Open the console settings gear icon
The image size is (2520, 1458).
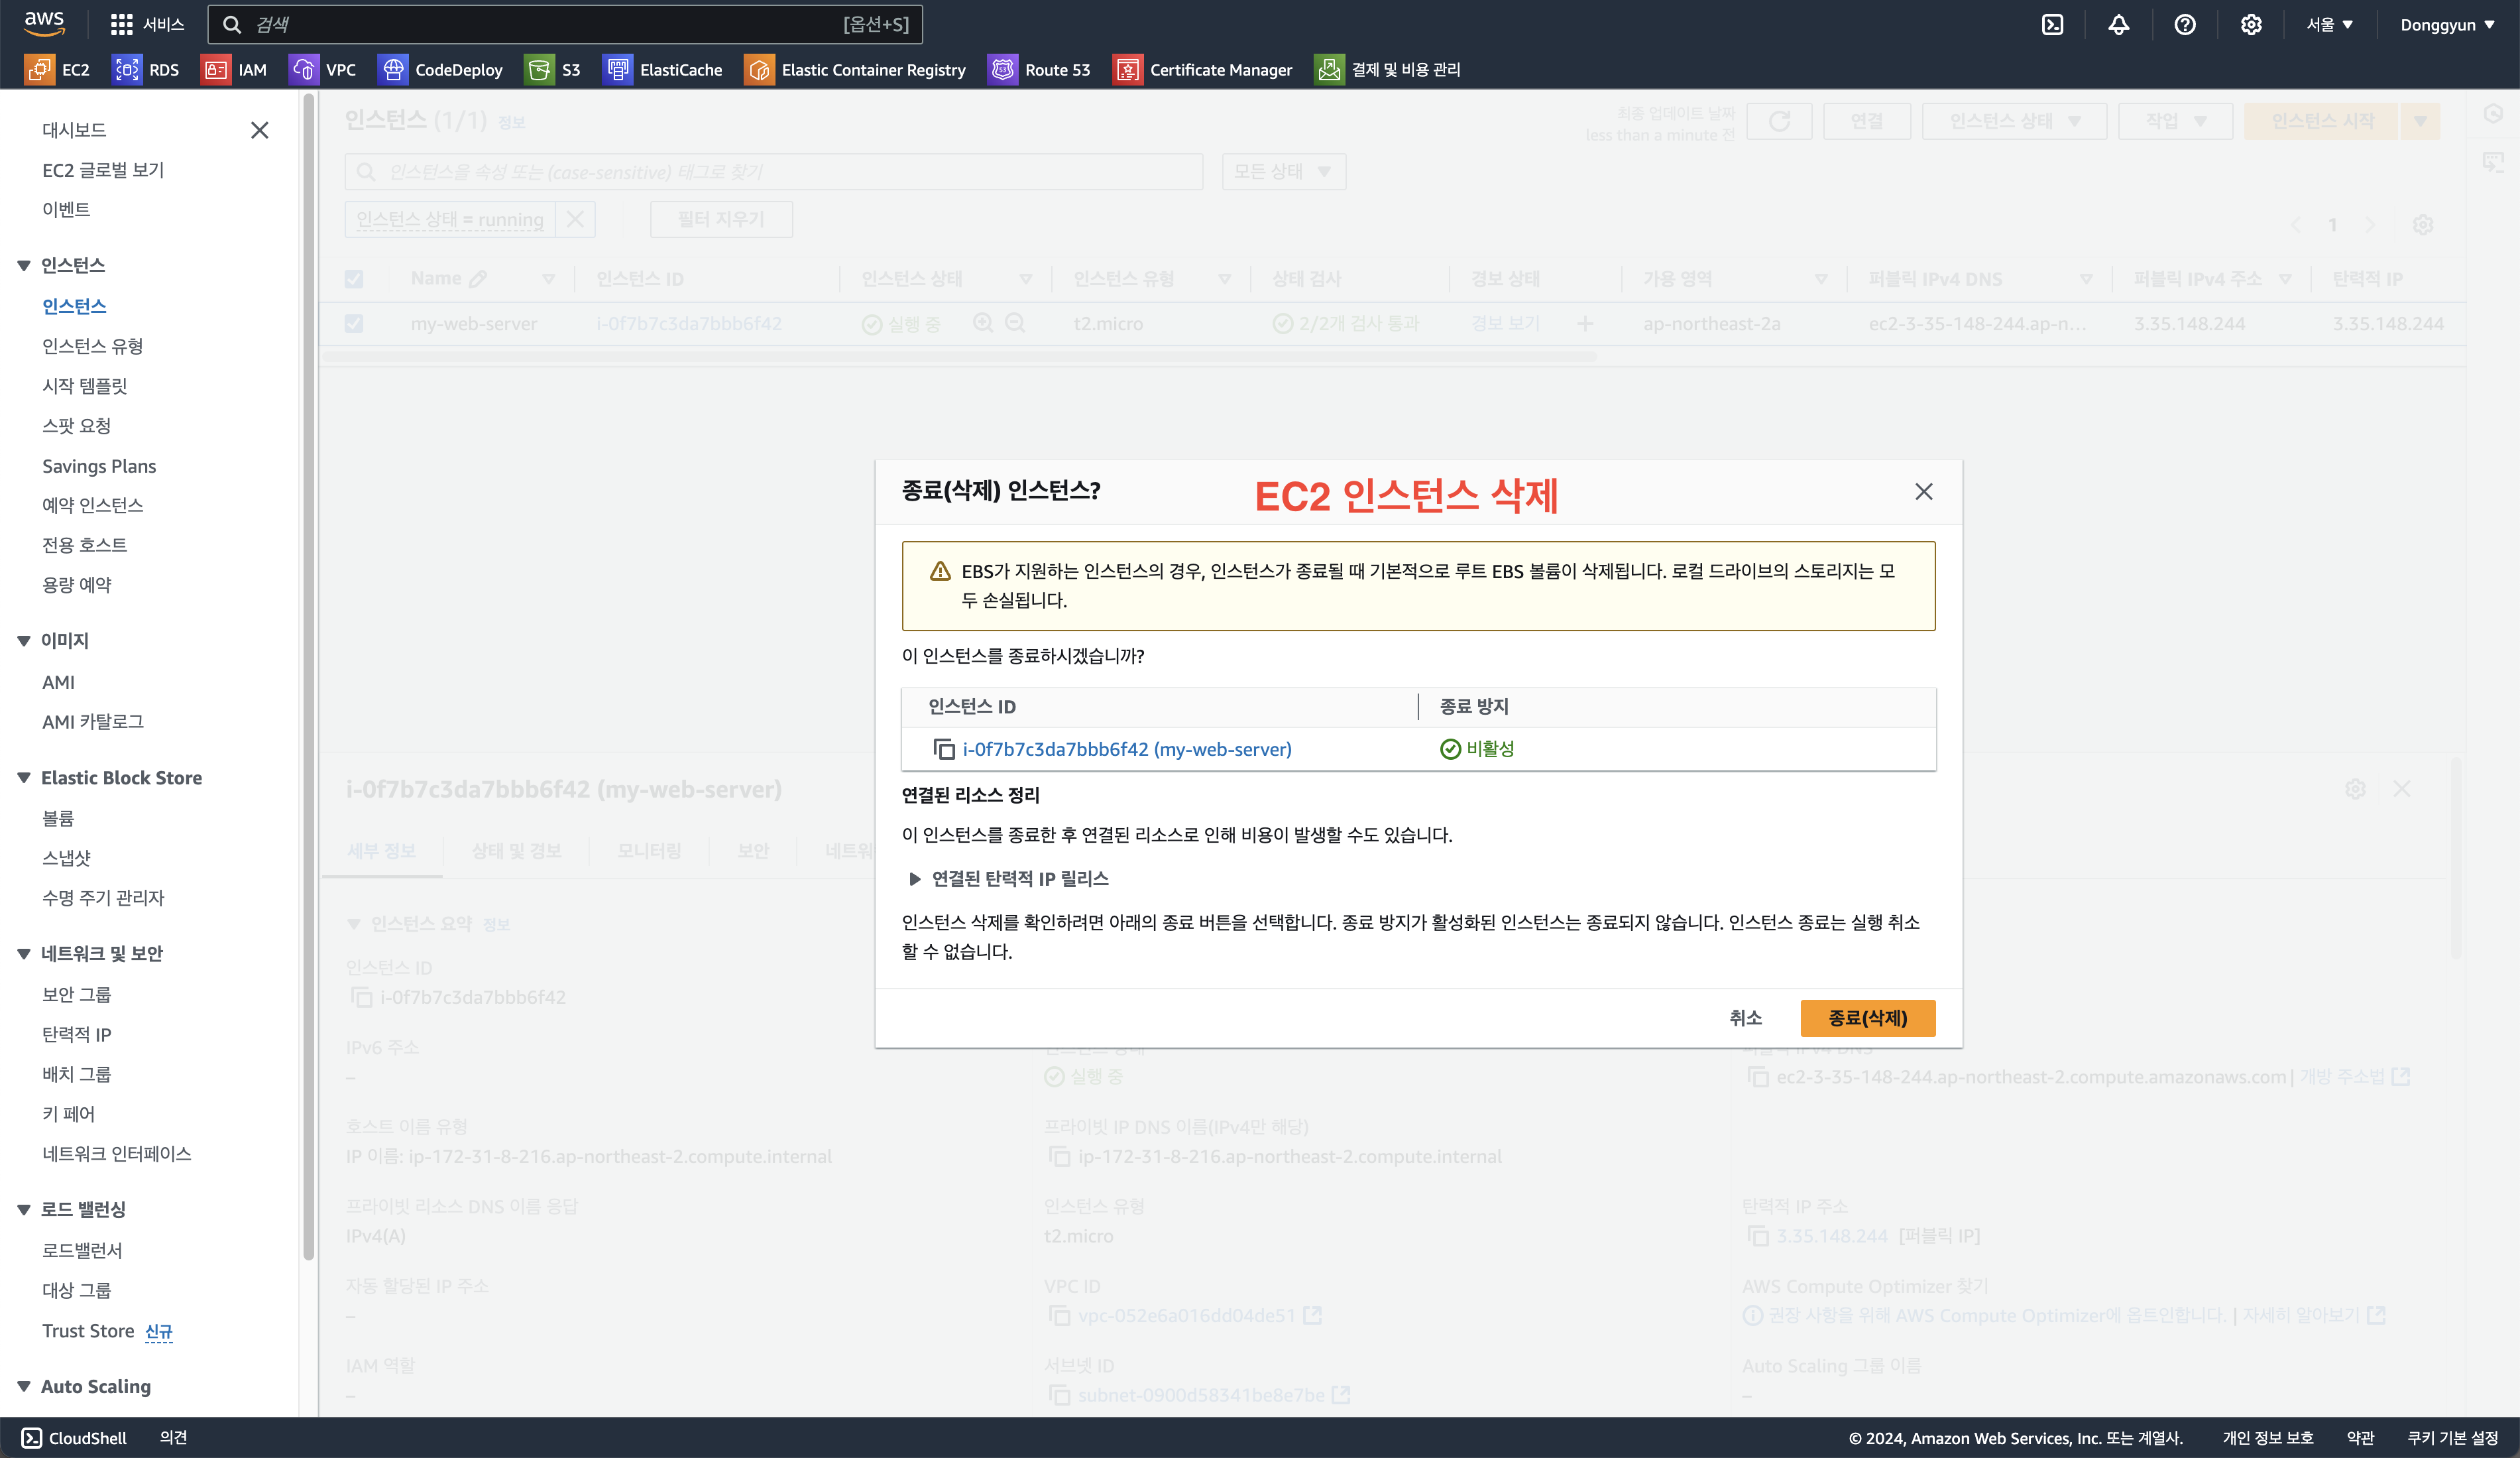tap(2250, 25)
